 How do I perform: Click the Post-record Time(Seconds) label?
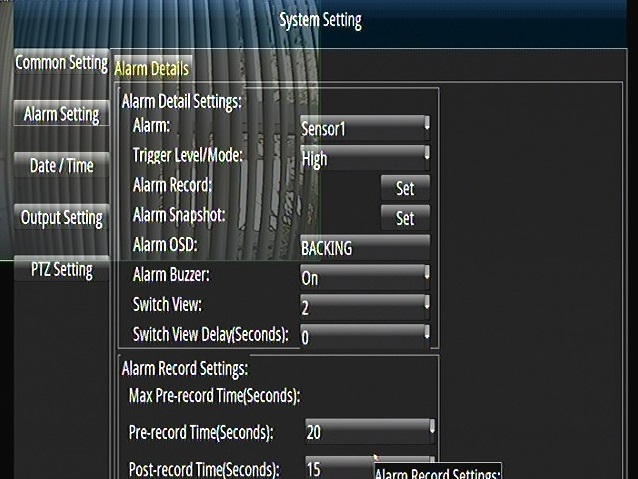204,469
